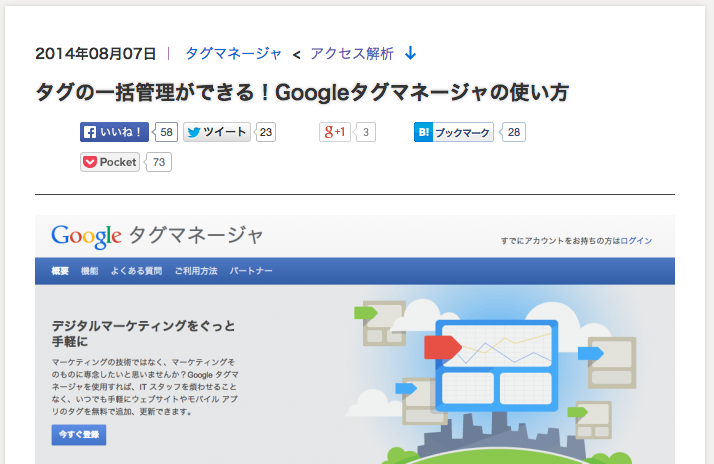The height and width of the screenshot is (464, 714).
Task: Click the タグマネージャ text beside Google logo
Action: [196, 235]
